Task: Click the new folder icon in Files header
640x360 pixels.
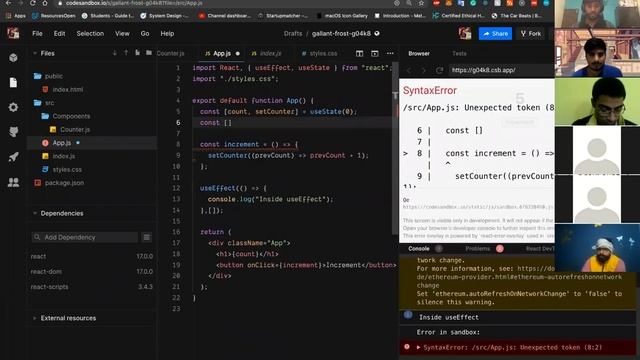Action: 149,53
